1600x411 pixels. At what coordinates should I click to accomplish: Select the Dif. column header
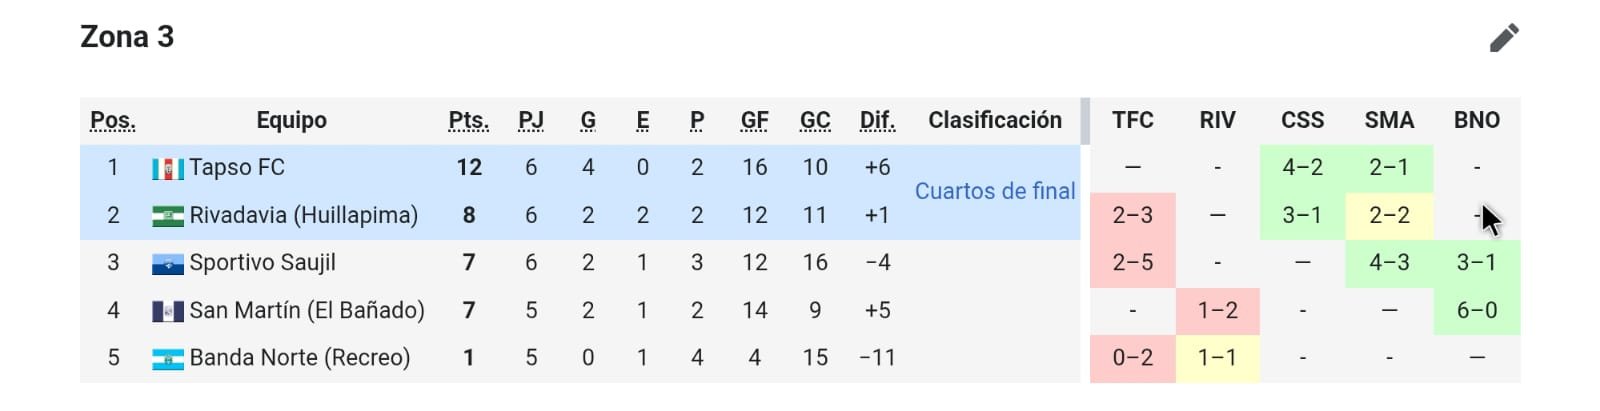877,121
